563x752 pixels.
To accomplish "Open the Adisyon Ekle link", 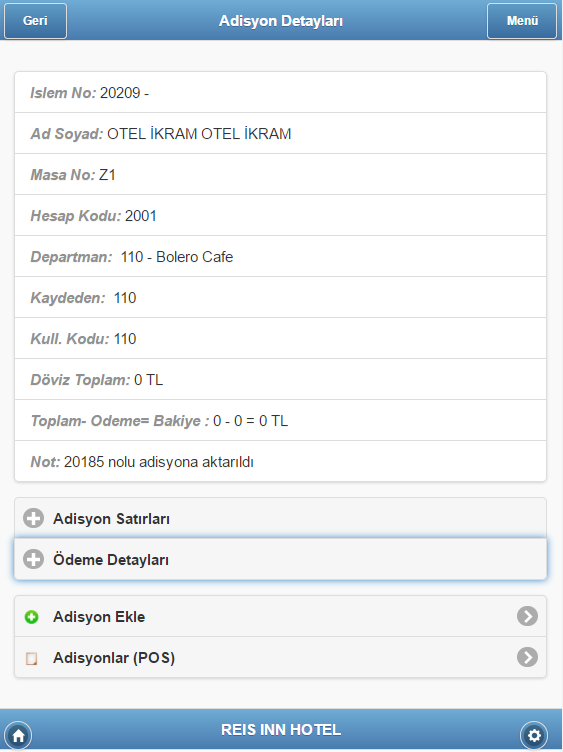I will (x=281, y=616).
